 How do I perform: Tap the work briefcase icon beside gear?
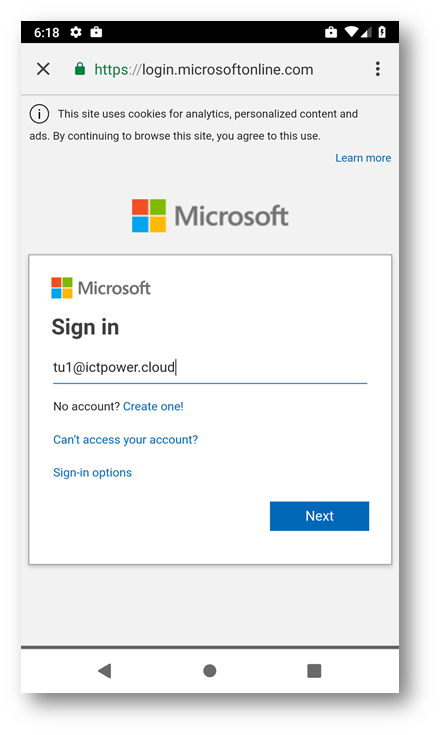96,32
